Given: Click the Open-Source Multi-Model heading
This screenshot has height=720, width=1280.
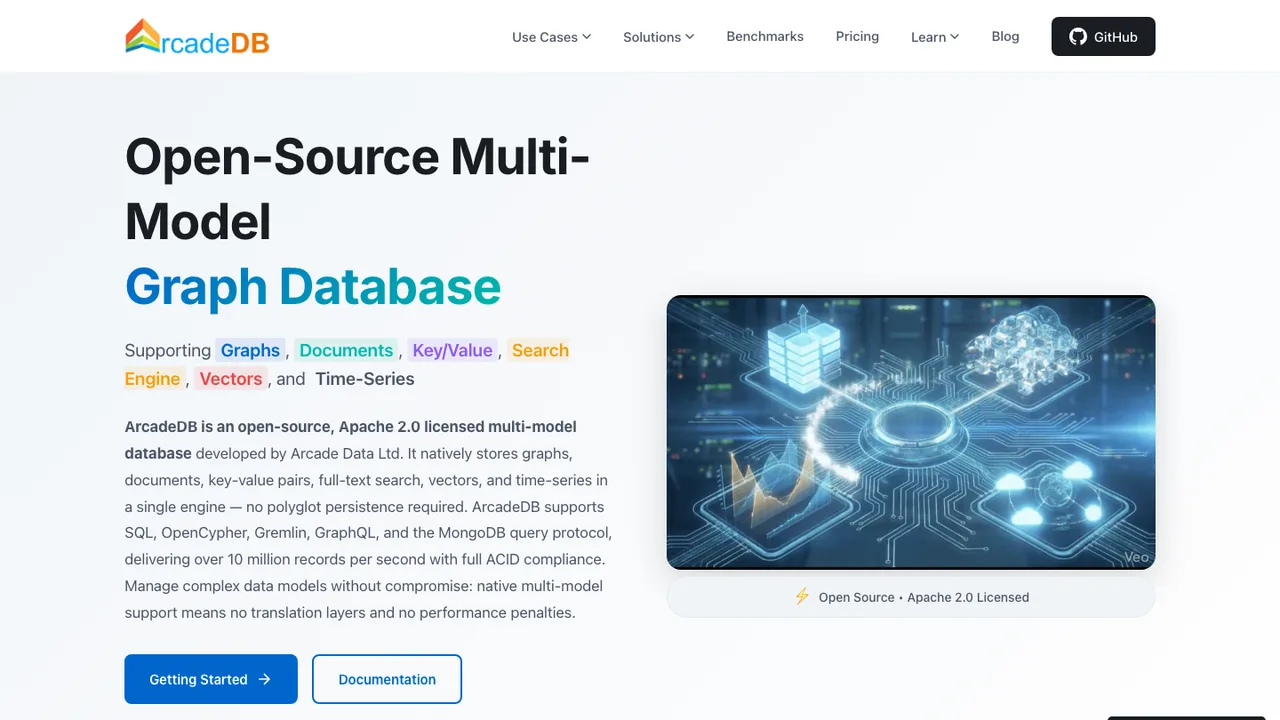Looking at the screenshot, I should [x=357, y=188].
